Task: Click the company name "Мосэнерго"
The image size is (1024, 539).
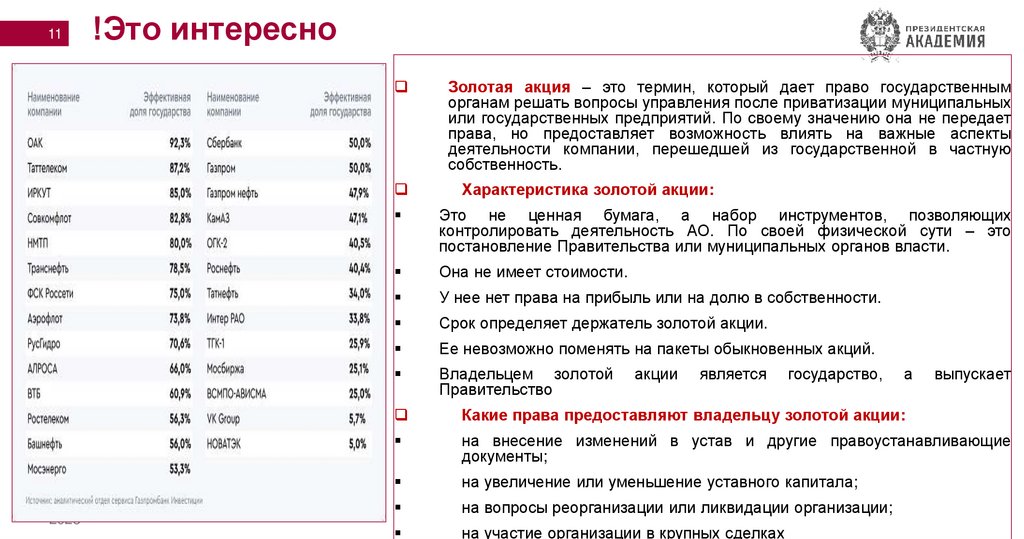Action: pos(46,469)
